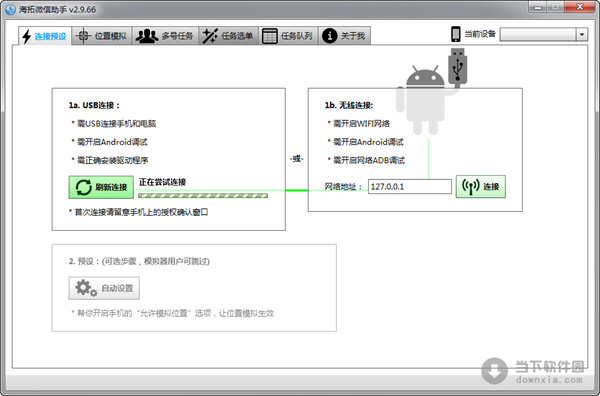The width and height of the screenshot is (600, 396).
Task: Click the USB plug icon
Action: point(457,66)
